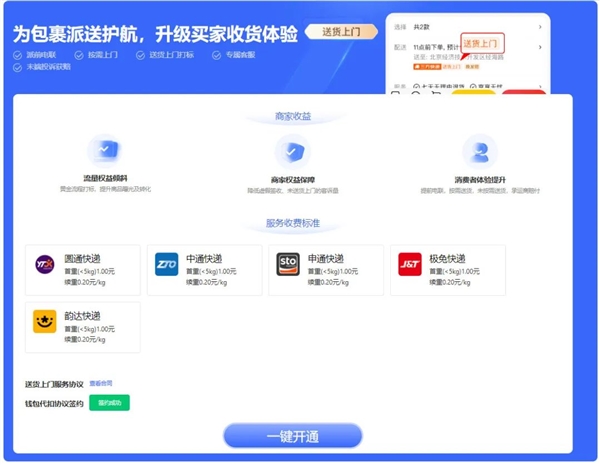Expand the 选择 共2款 row arrow
Screen dimensions: 600x465
click(x=541, y=25)
